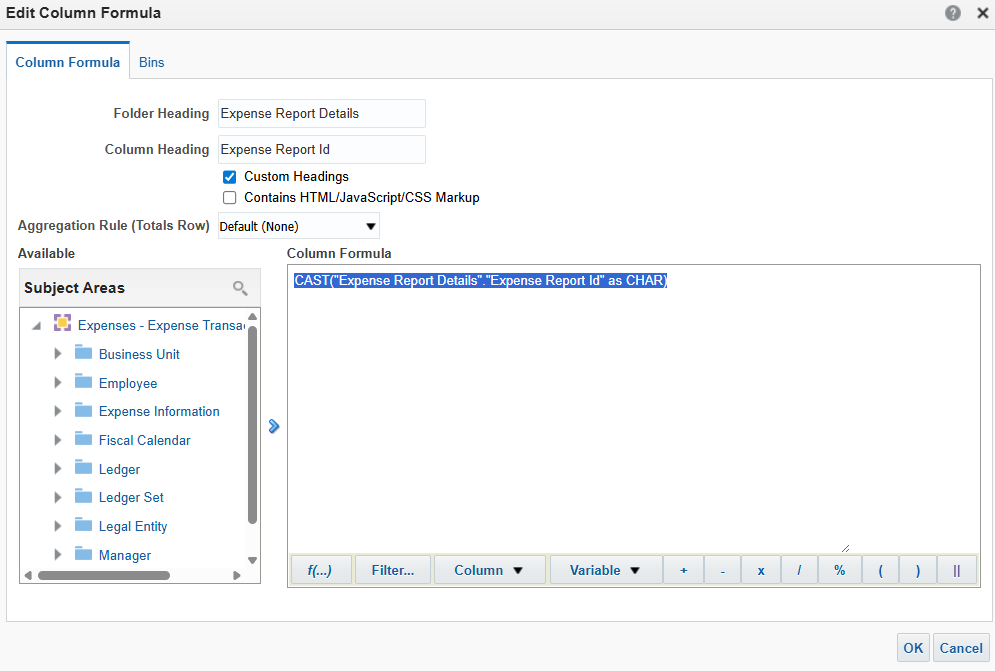Toggle the Custom Headings checkbox

click(230, 177)
